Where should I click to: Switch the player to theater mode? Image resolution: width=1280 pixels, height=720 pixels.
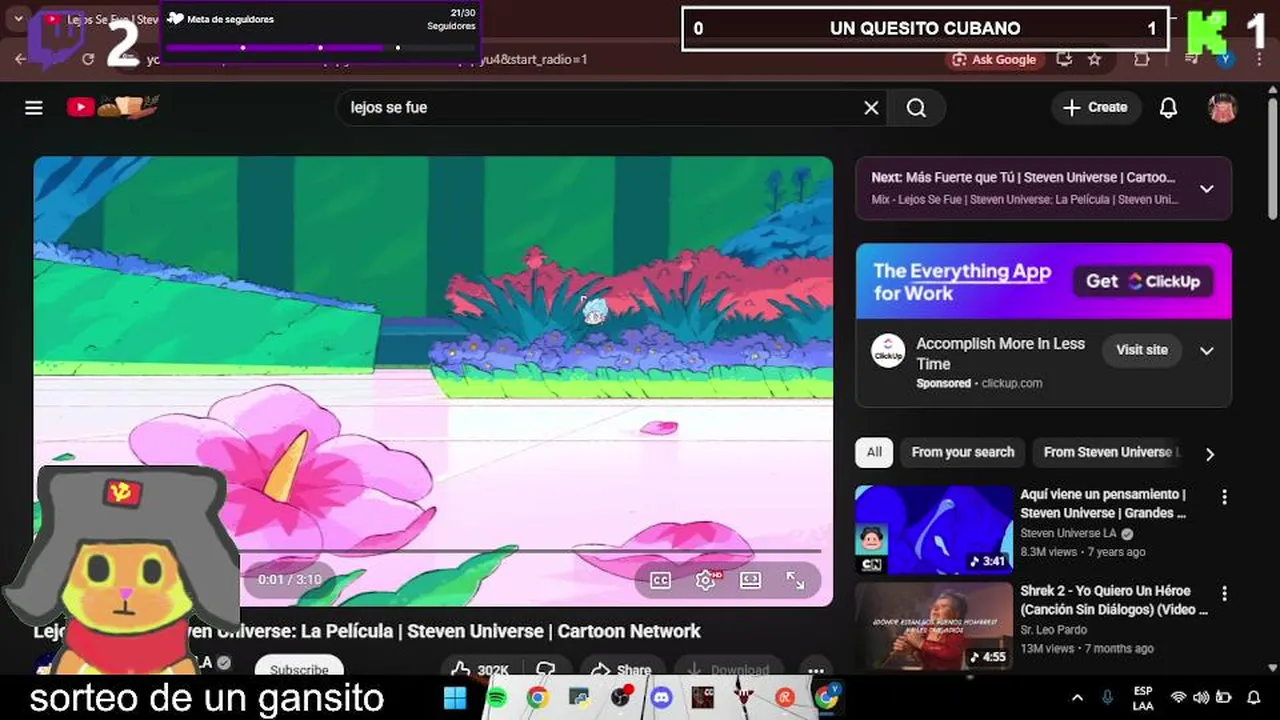click(x=751, y=580)
